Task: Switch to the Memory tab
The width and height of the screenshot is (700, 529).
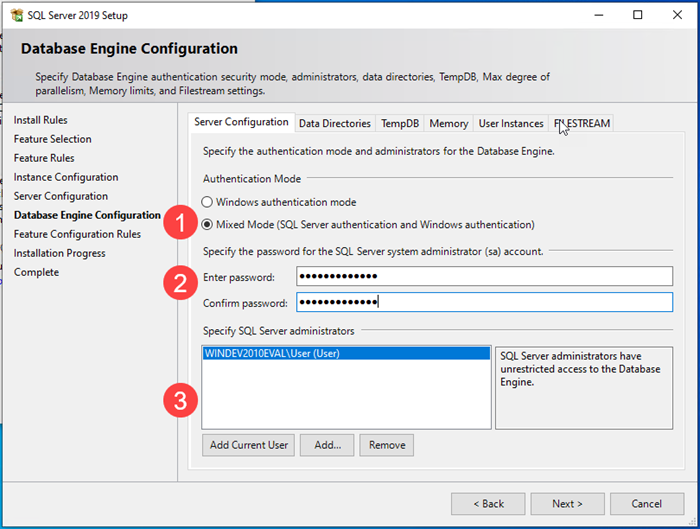Action: [449, 124]
